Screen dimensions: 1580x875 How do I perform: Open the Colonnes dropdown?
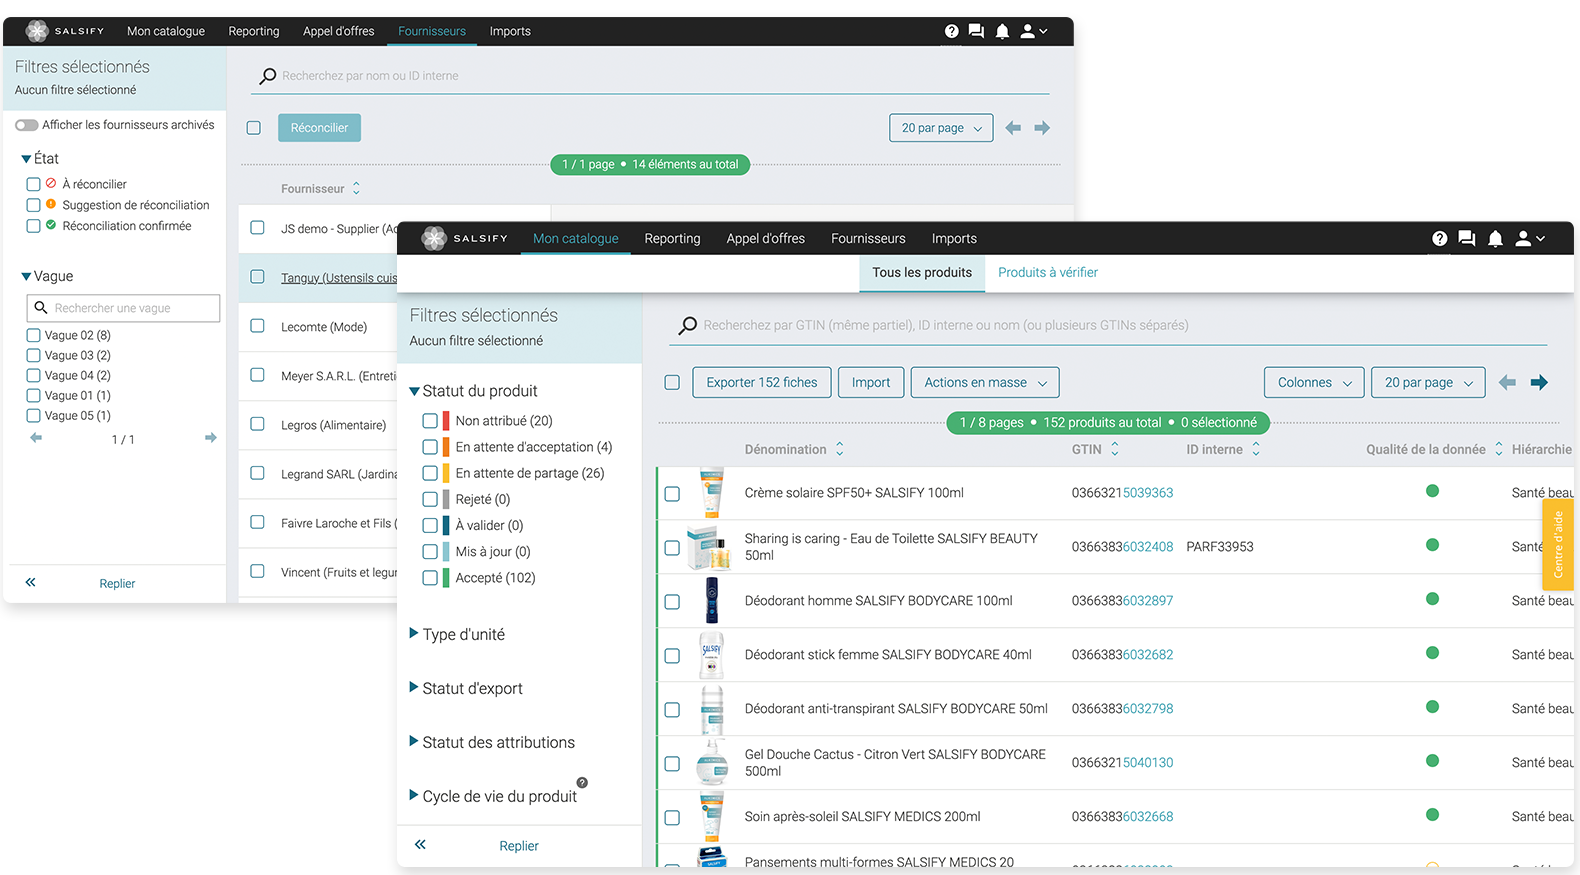[1314, 382]
